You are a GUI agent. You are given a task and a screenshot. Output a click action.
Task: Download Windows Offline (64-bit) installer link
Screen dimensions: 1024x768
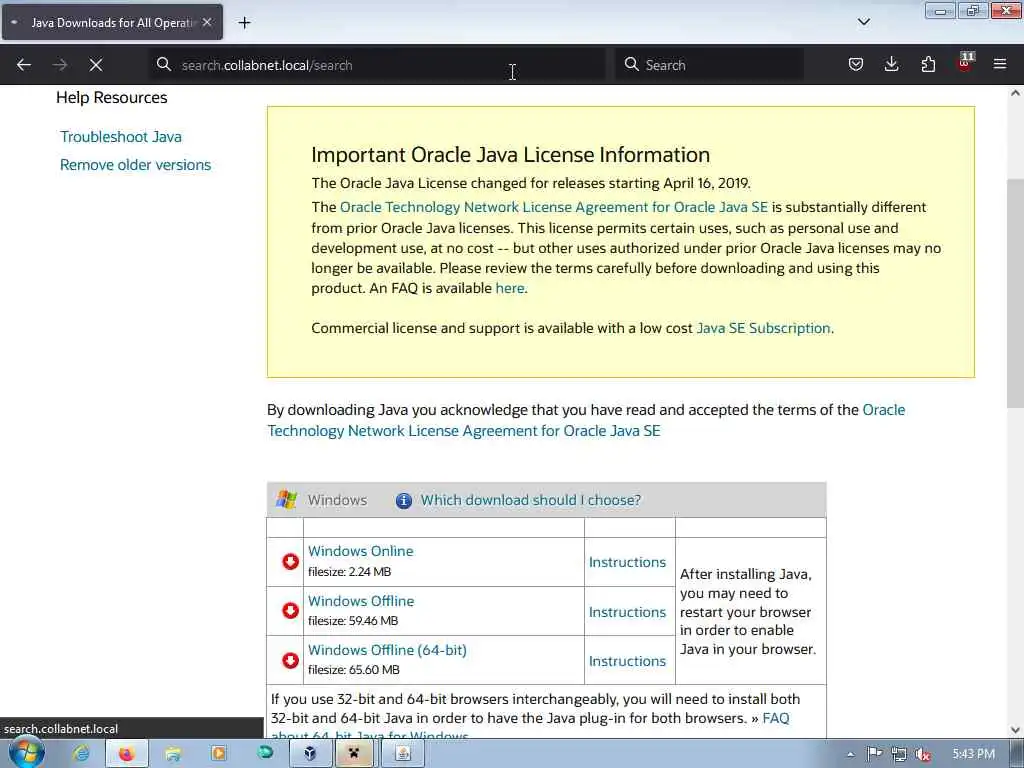pos(387,650)
